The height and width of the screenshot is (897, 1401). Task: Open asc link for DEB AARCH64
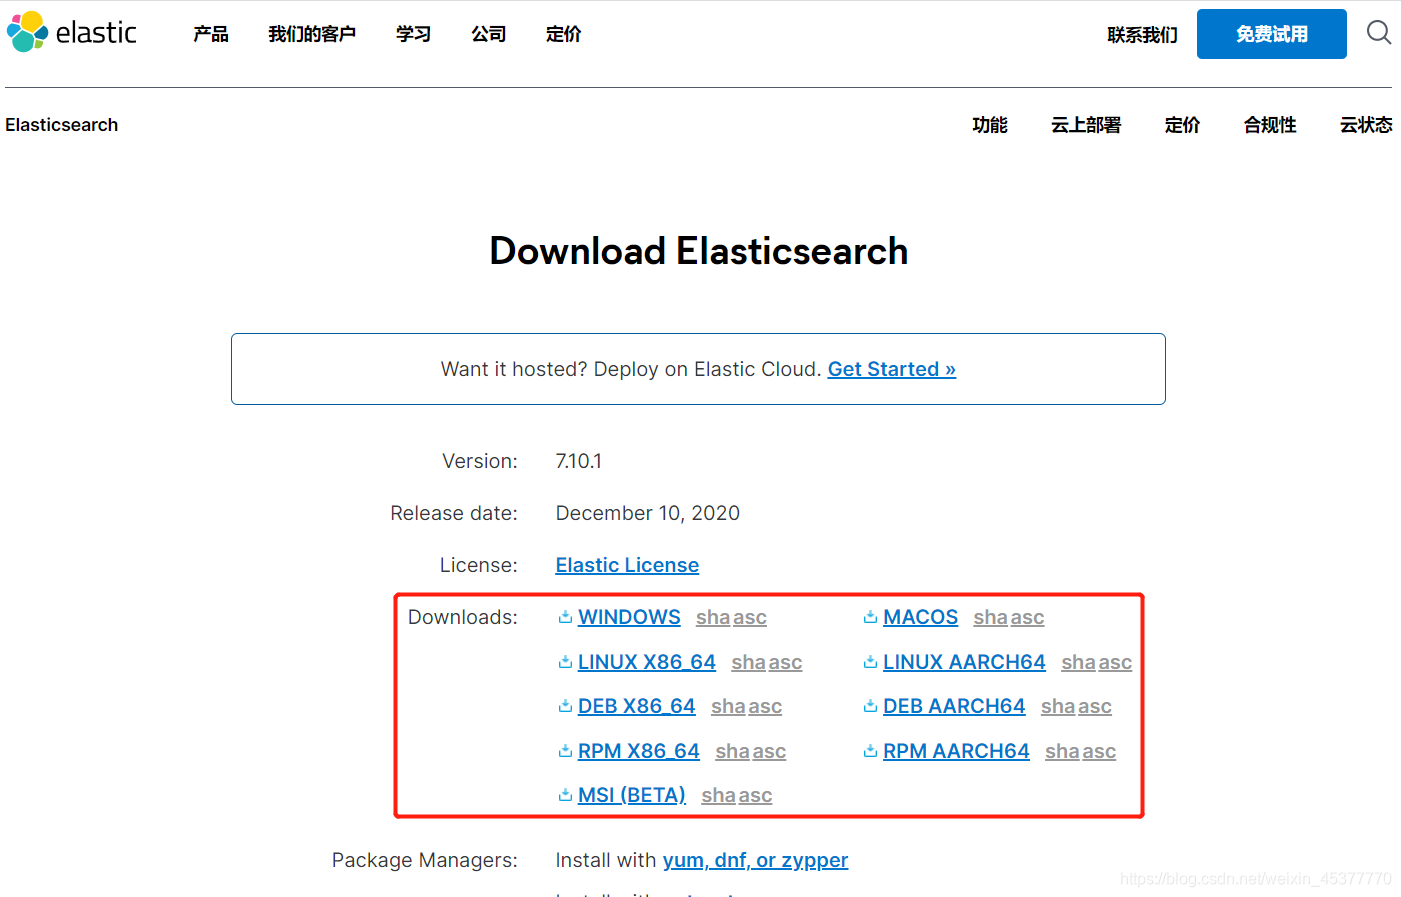click(x=1095, y=707)
